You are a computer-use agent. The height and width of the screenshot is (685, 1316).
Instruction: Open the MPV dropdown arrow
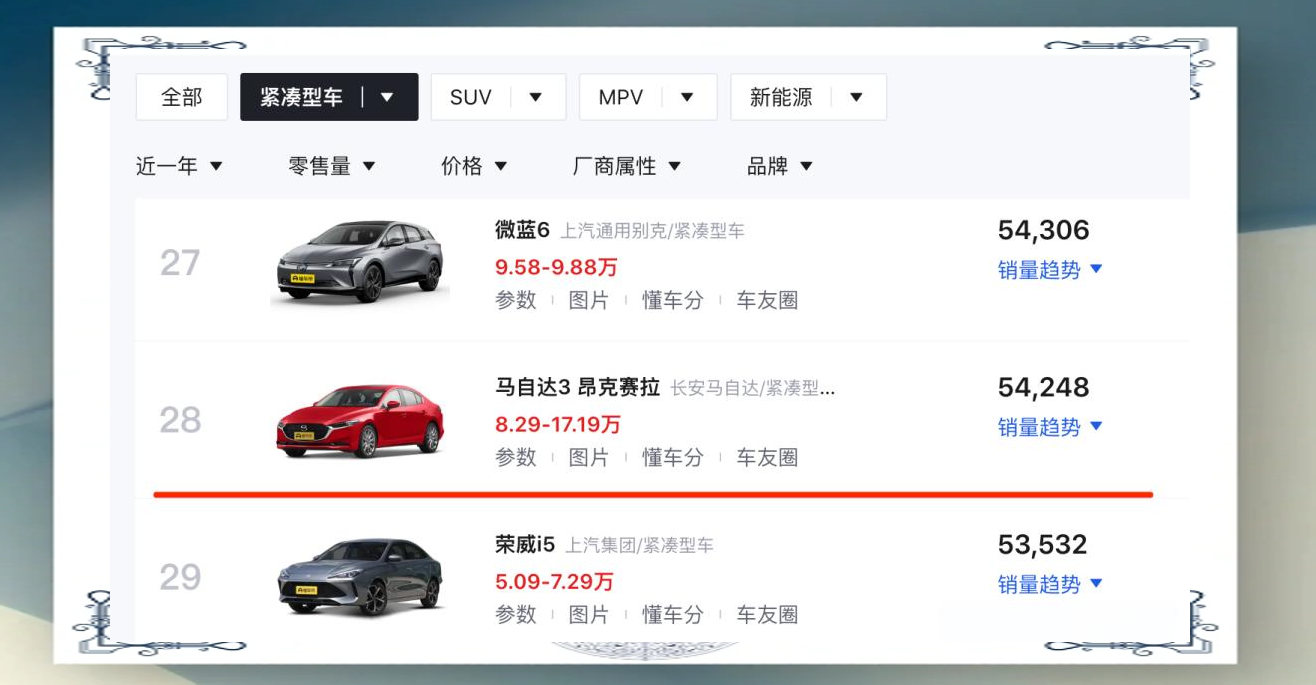click(687, 98)
